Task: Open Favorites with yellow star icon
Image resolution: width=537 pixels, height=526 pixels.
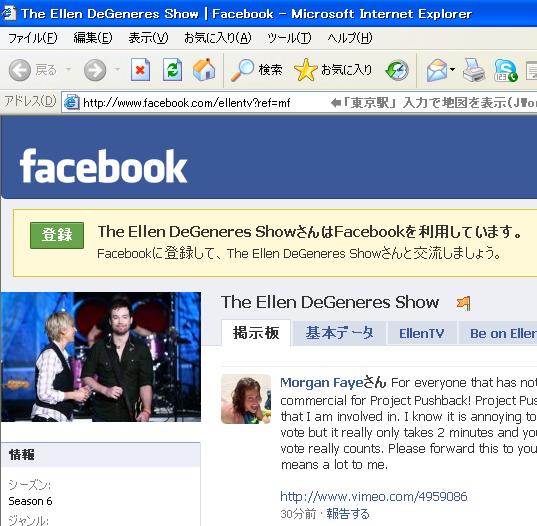Action: [305, 70]
